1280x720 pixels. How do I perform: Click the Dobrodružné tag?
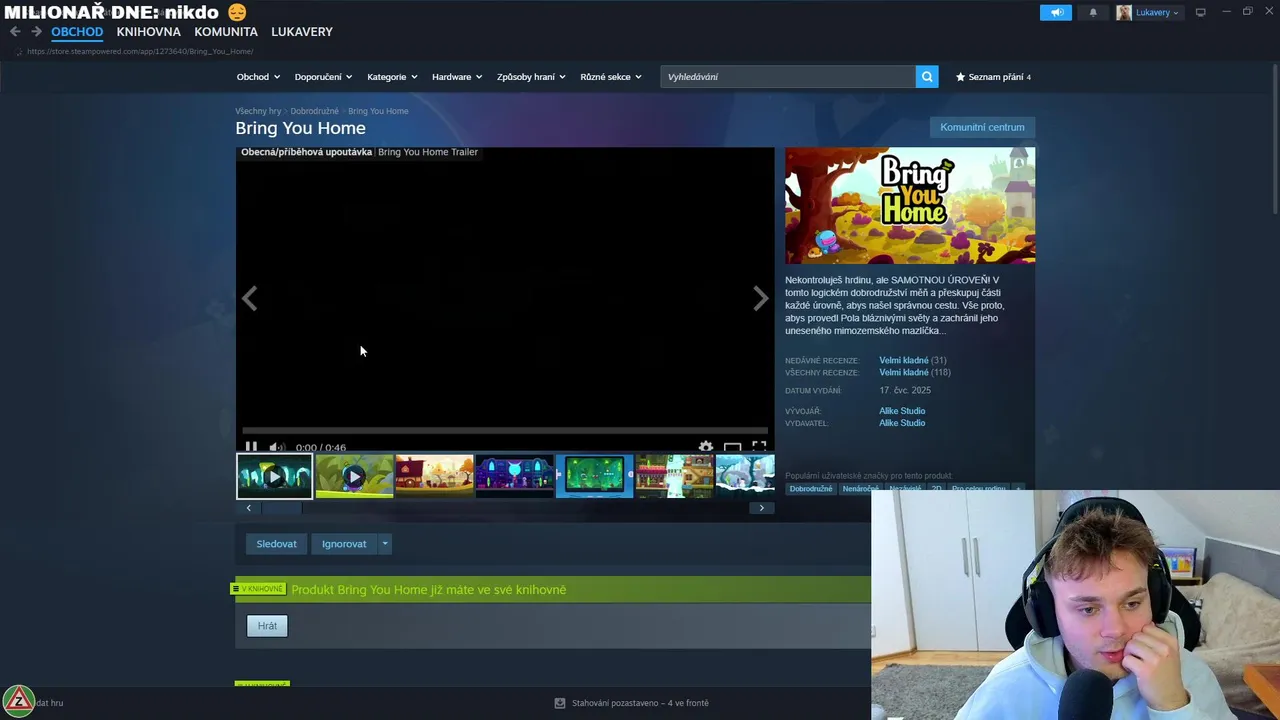tap(810, 489)
